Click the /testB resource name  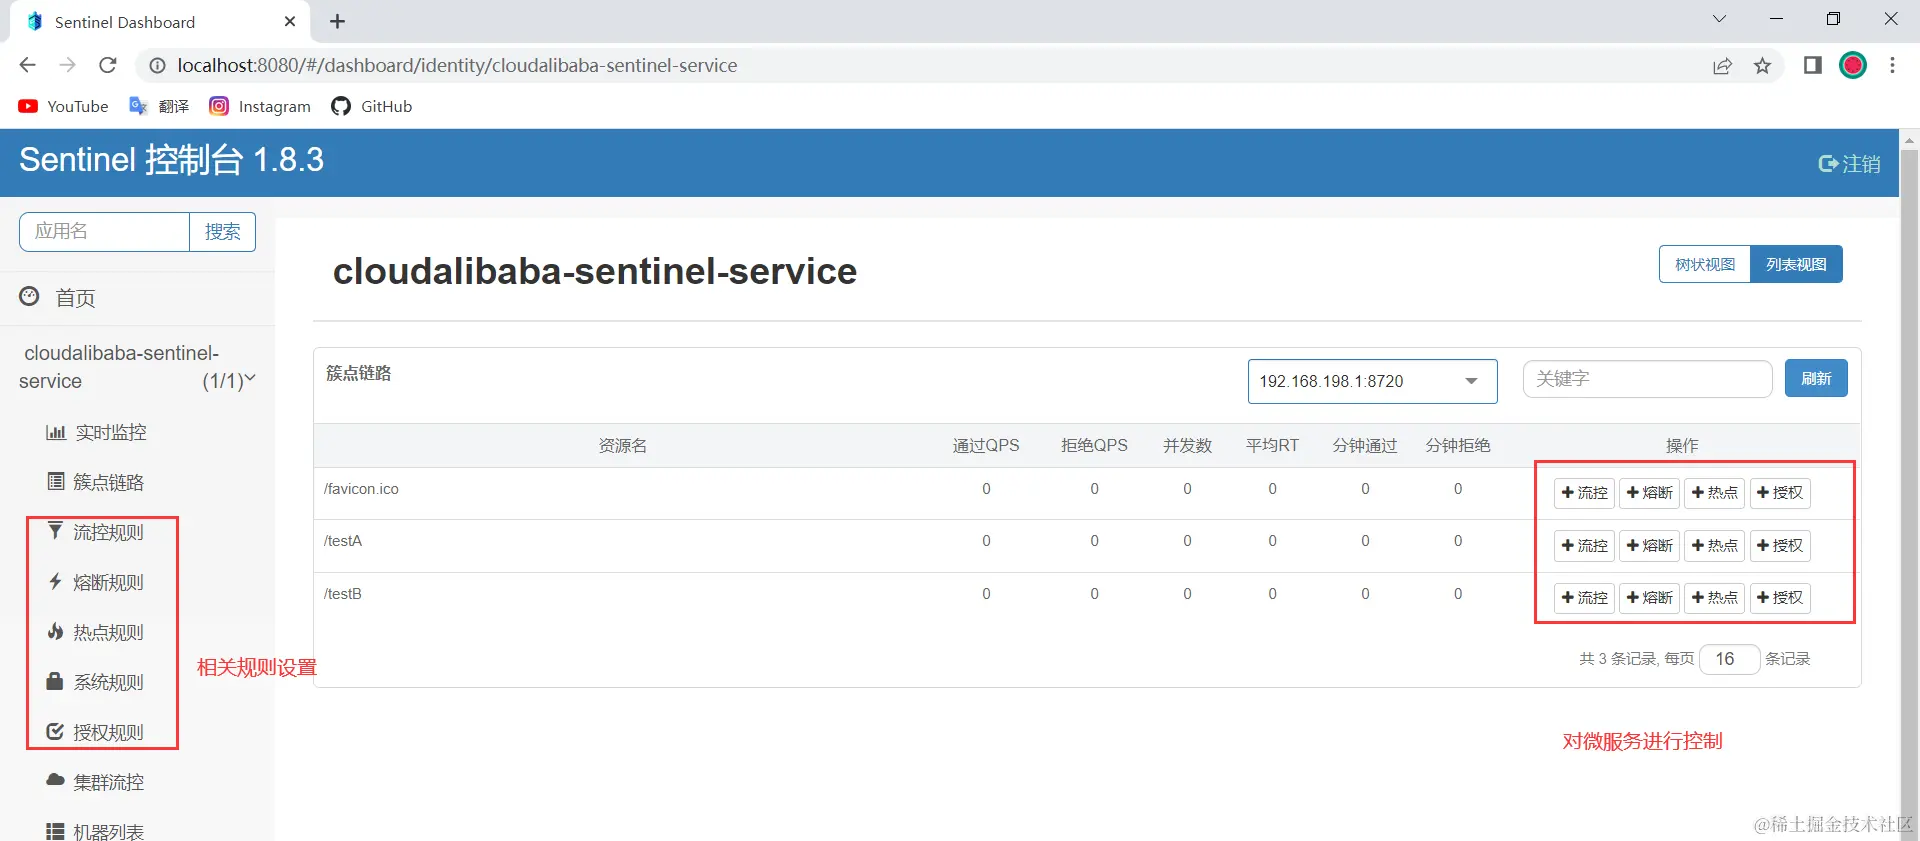pyautogui.click(x=343, y=594)
